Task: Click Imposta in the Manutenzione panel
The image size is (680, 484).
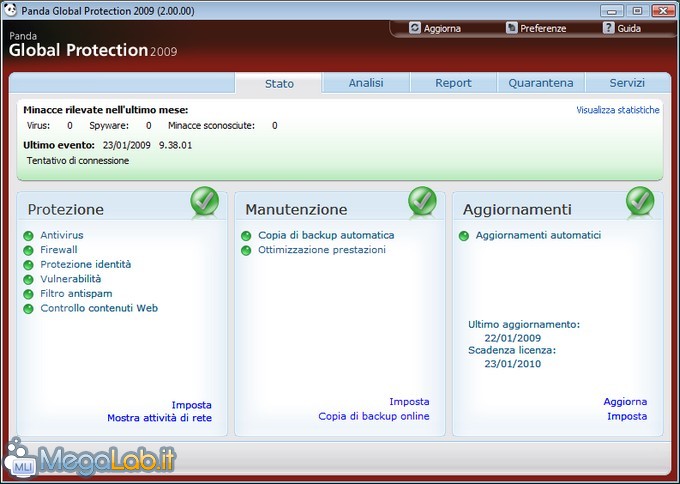Action: 409,402
